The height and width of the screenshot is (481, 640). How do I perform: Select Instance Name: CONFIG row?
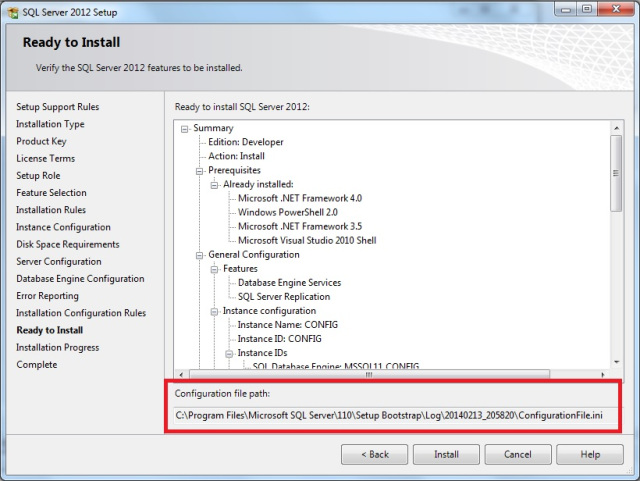tap(288, 325)
